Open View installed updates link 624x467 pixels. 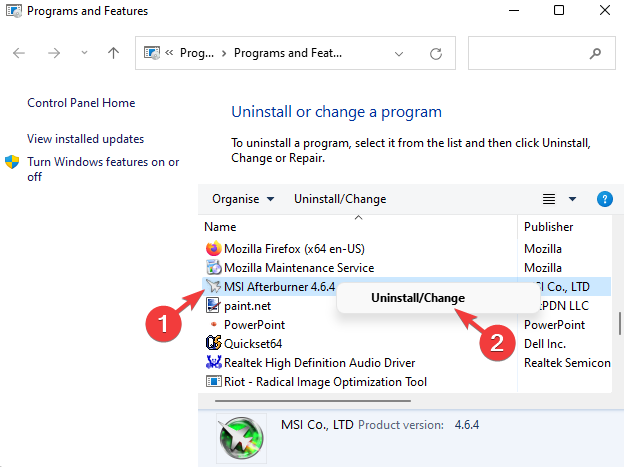pyautogui.click(x=86, y=139)
